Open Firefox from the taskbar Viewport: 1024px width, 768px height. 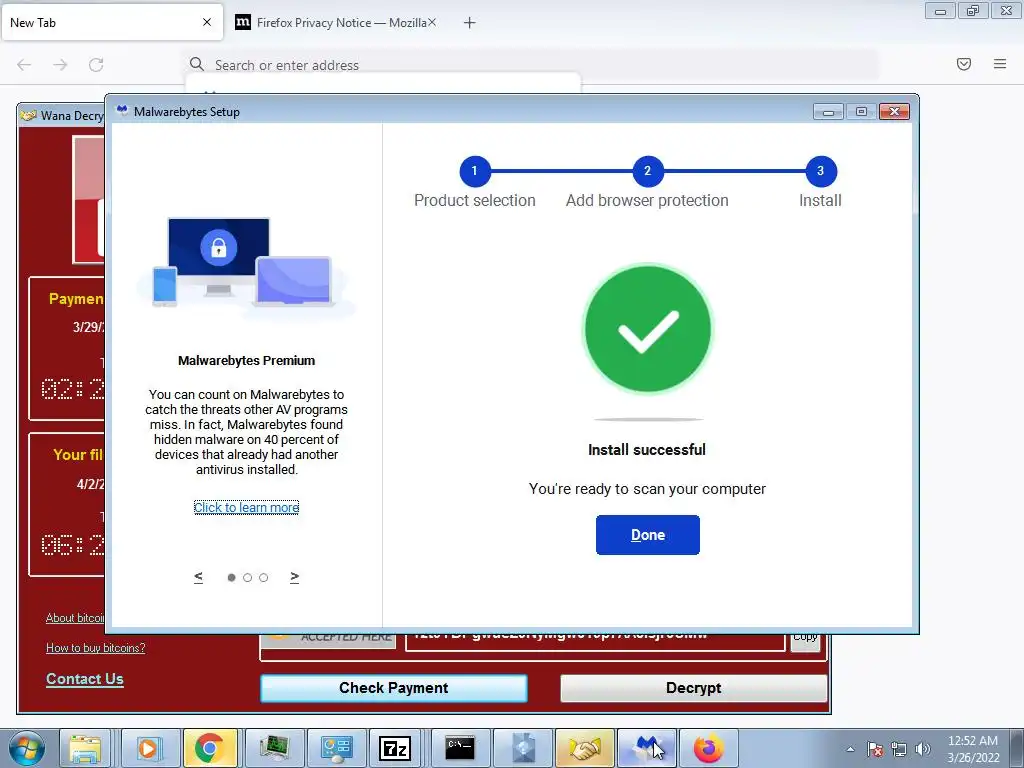pos(709,748)
